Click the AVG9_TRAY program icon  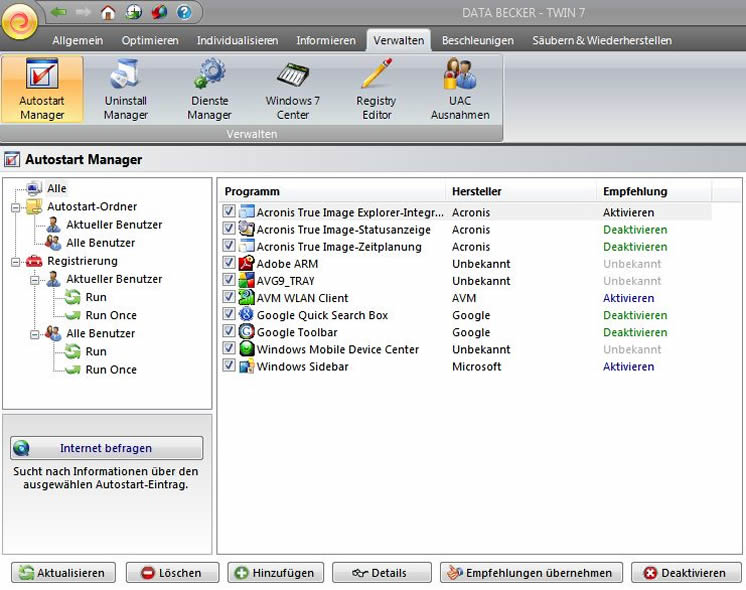pyautogui.click(x=246, y=281)
